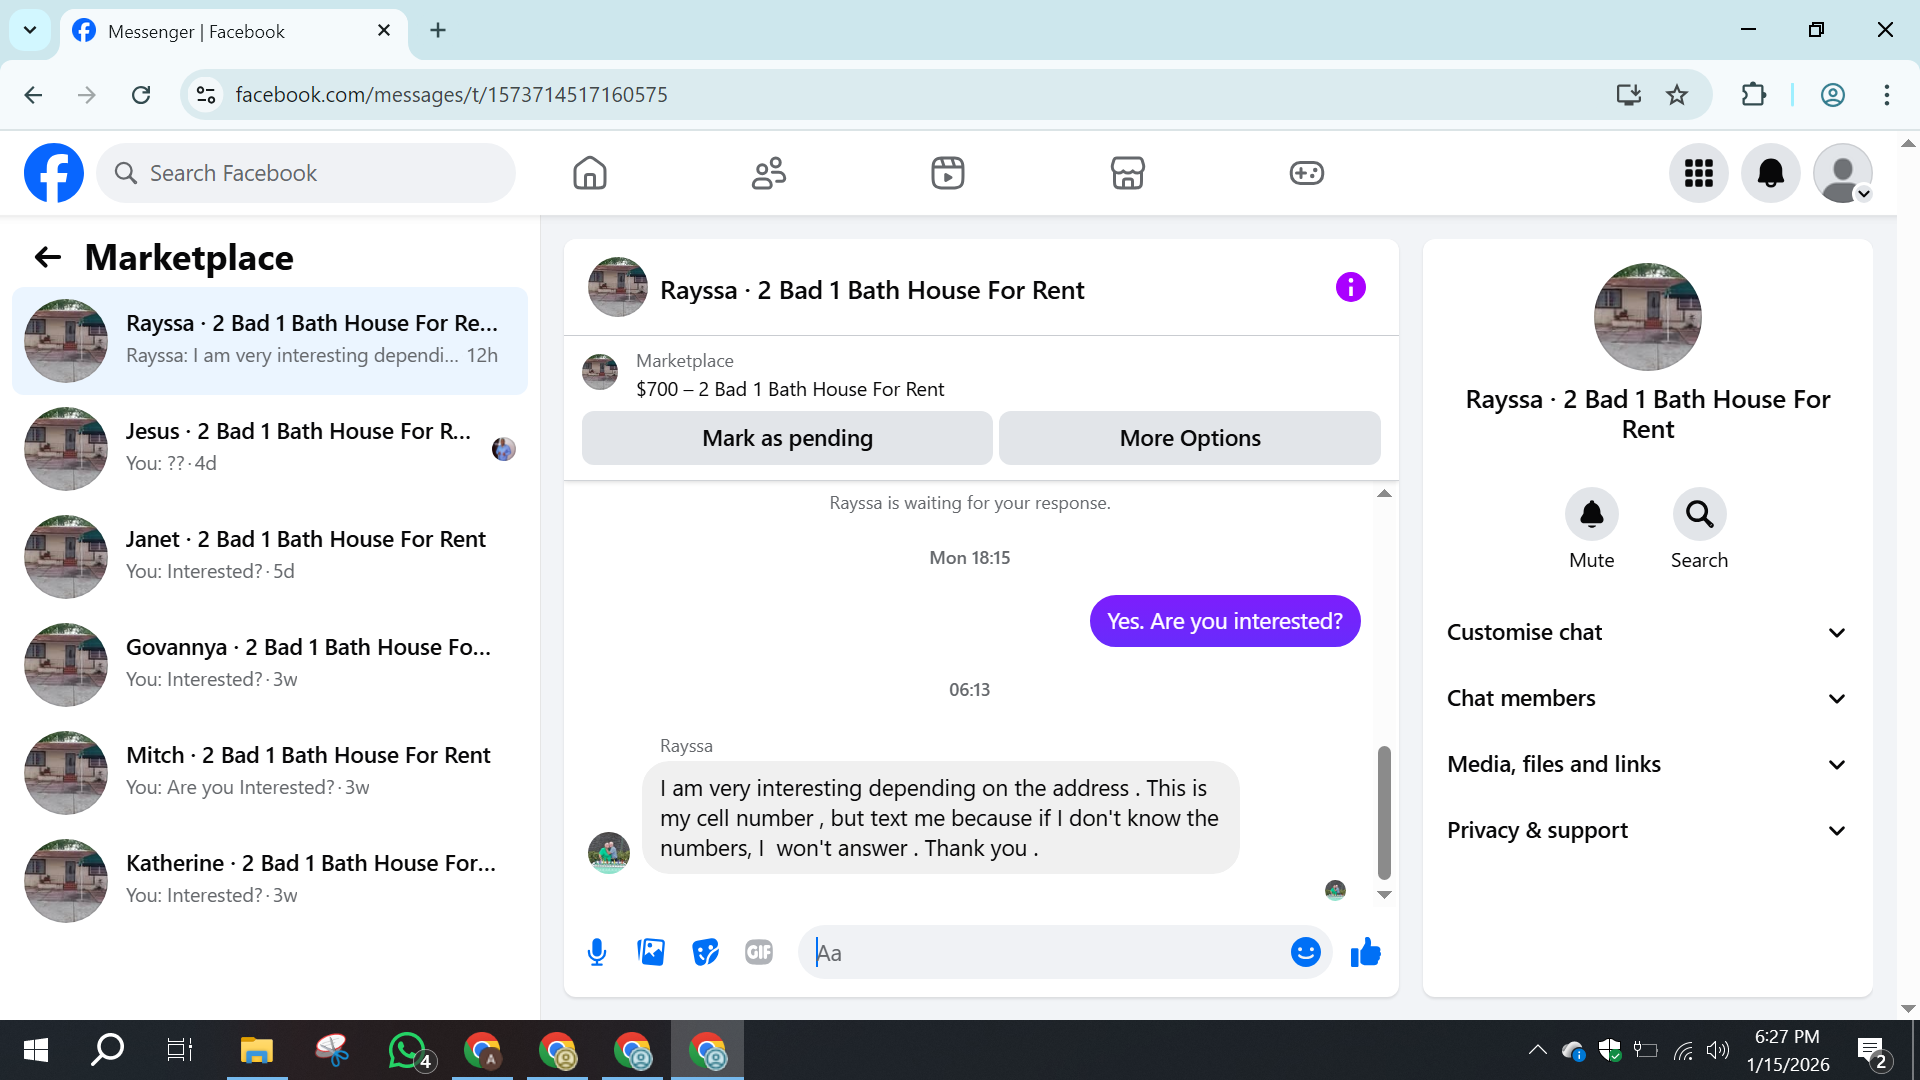
Task: Expand the Chat members section
Action: click(1647, 698)
